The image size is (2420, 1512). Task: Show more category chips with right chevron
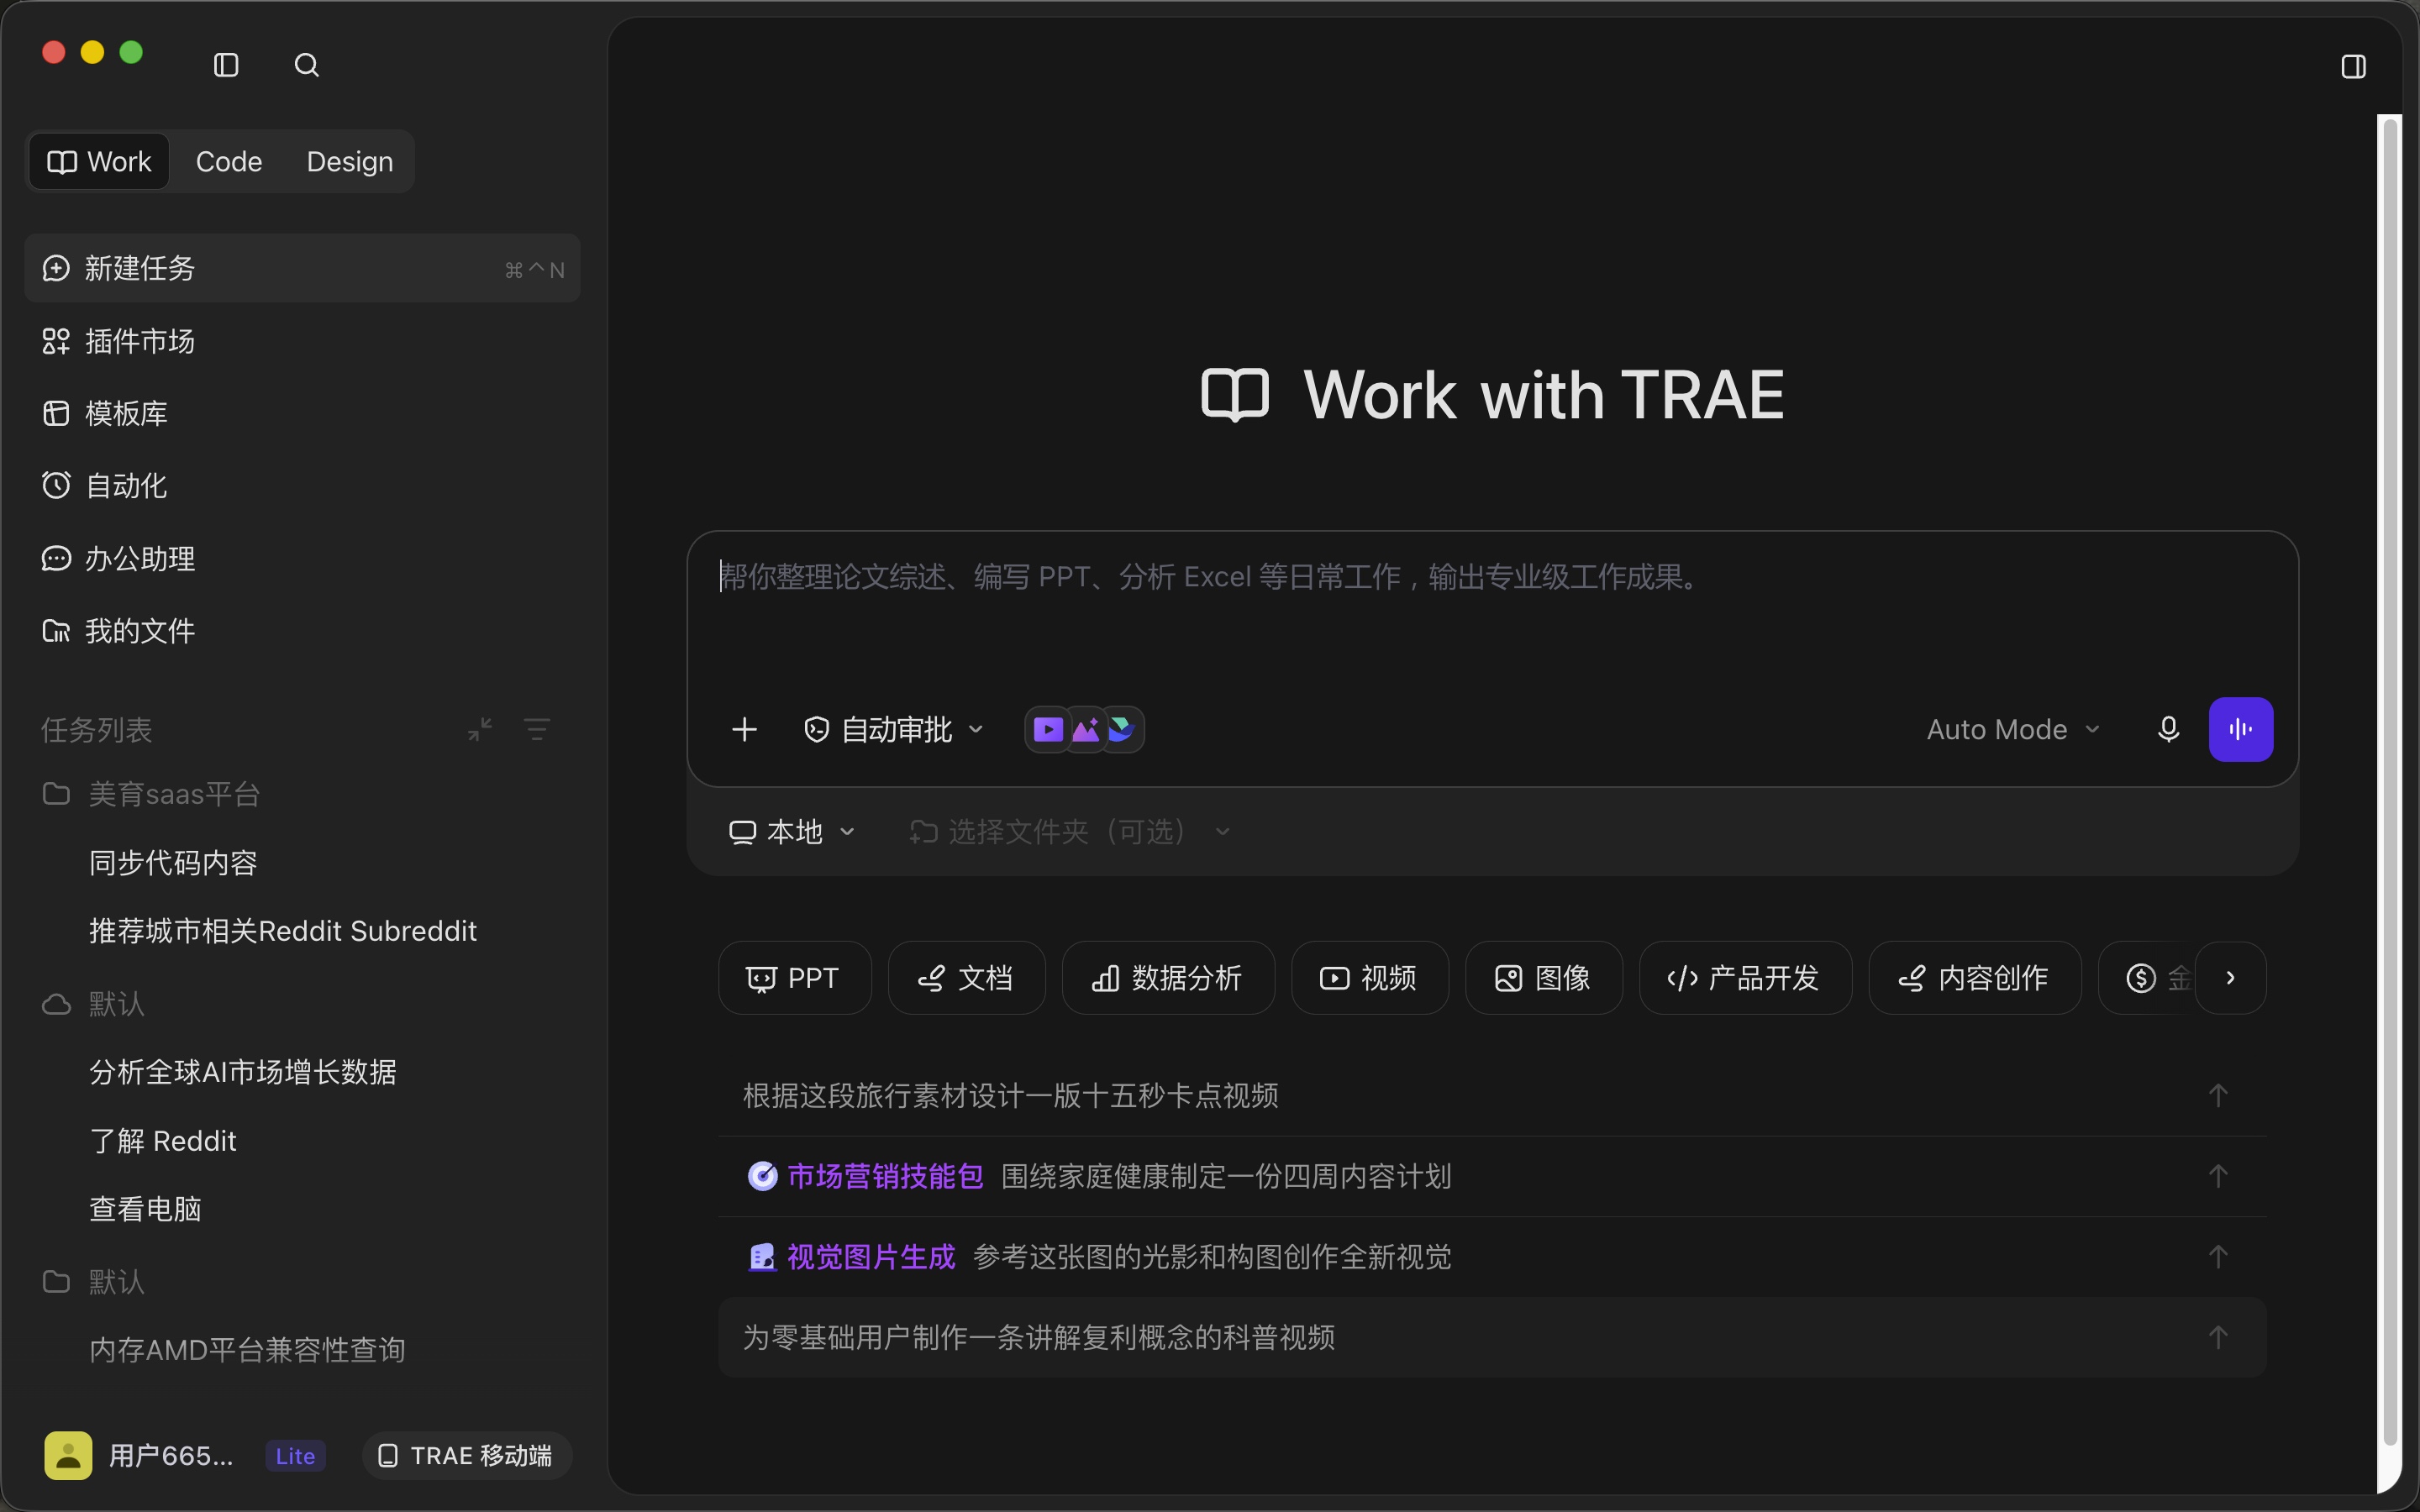[x=2231, y=978]
